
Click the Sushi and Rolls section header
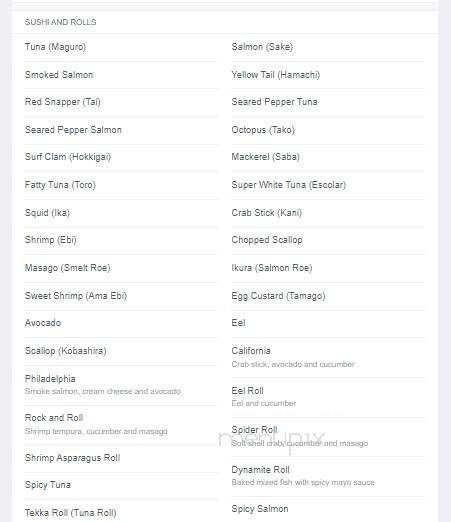coord(60,22)
